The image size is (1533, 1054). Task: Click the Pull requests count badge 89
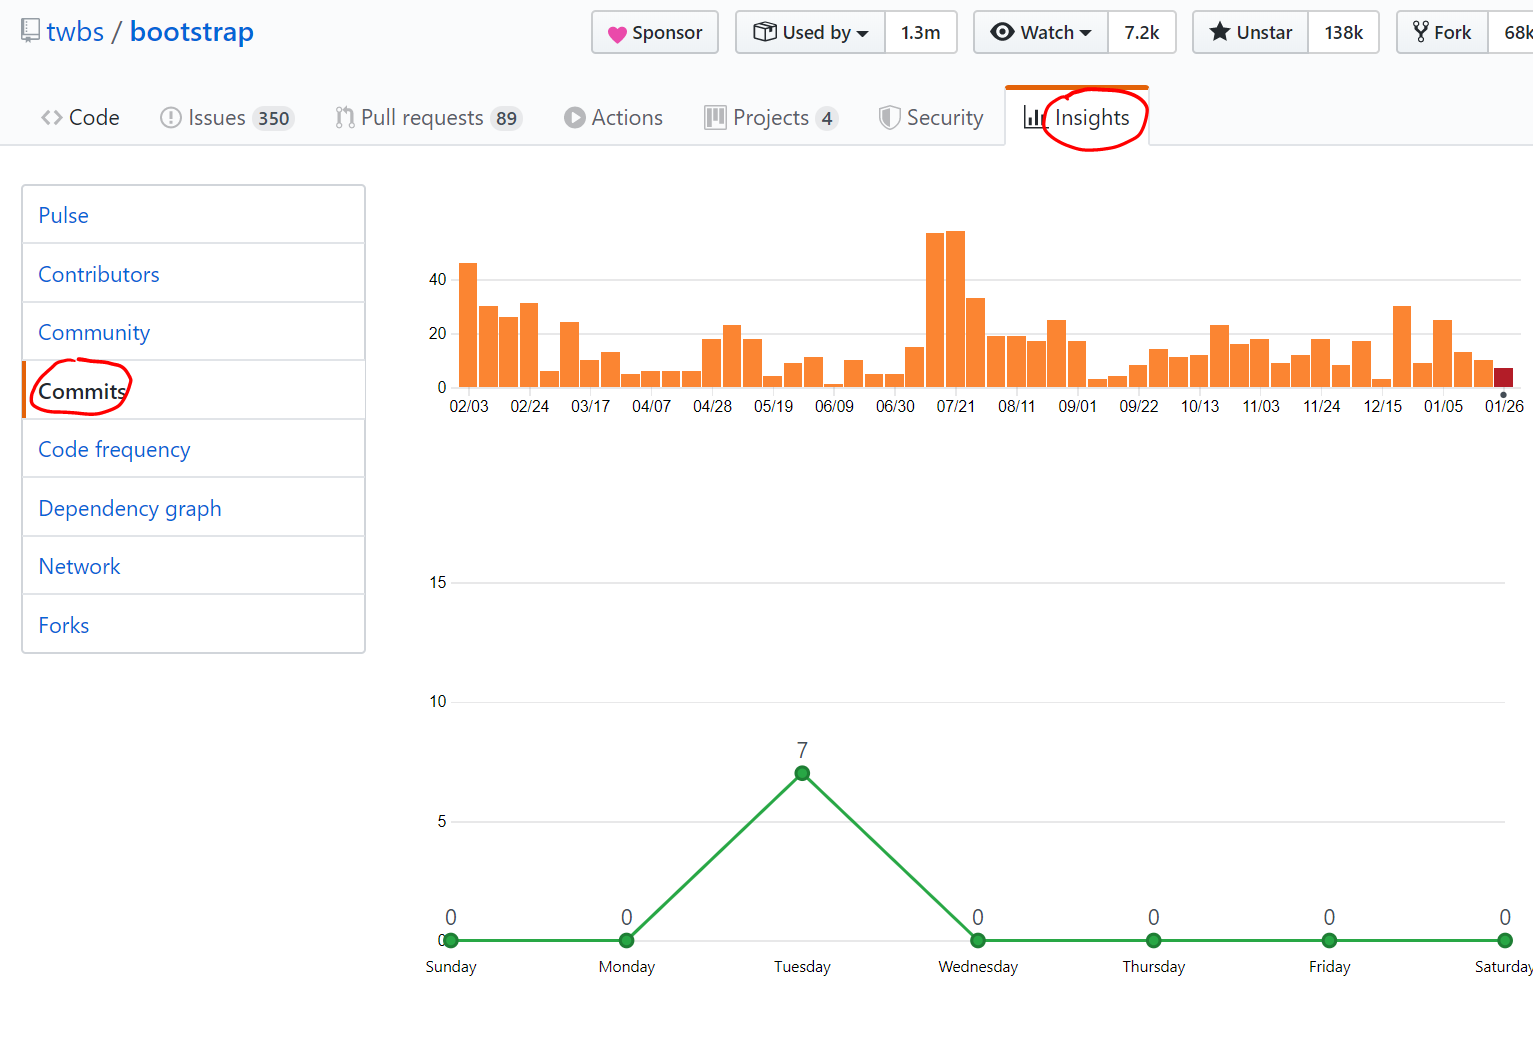(x=506, y=118)
